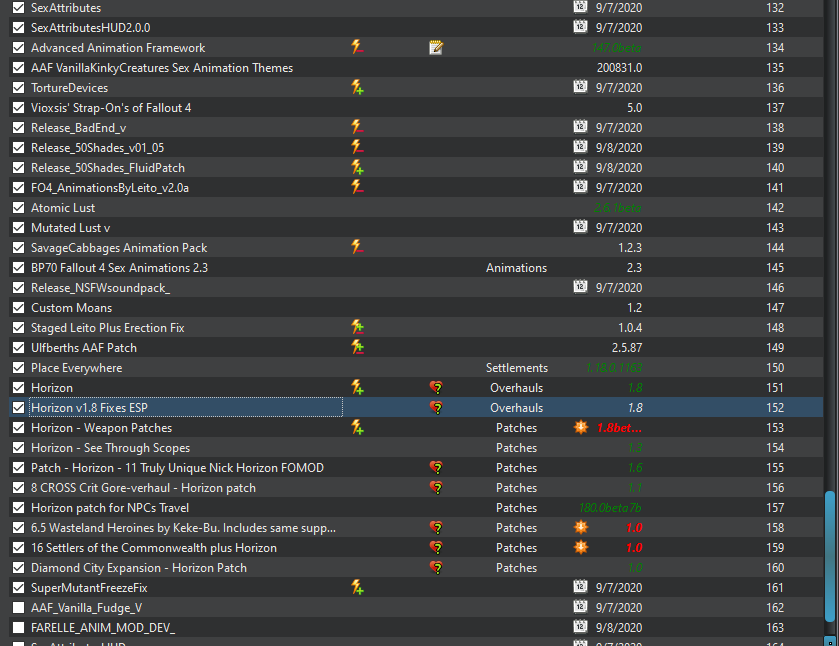Click the endorse heart on Wasteland Heroines row
The width and height of the screenshot is (839, 646).
click(437, 528)
